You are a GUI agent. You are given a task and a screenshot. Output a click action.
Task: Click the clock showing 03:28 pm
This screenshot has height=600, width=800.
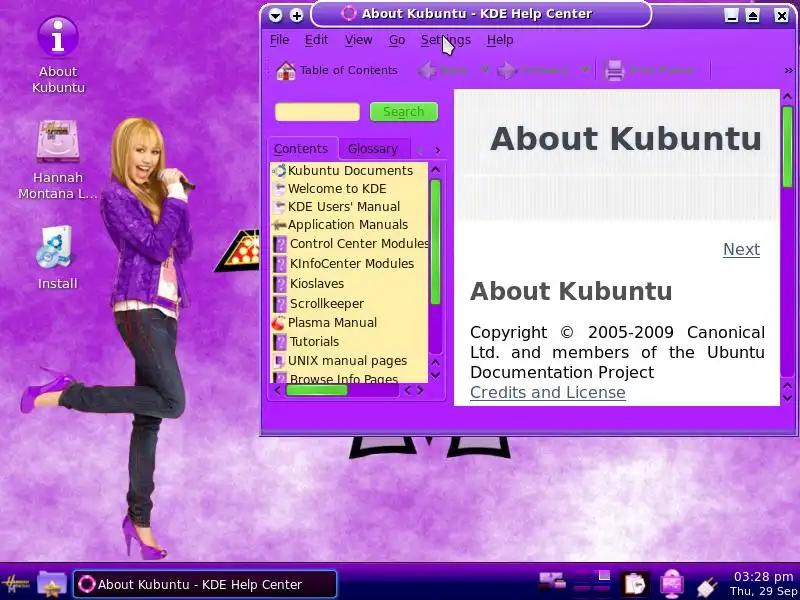pos(763,577)
